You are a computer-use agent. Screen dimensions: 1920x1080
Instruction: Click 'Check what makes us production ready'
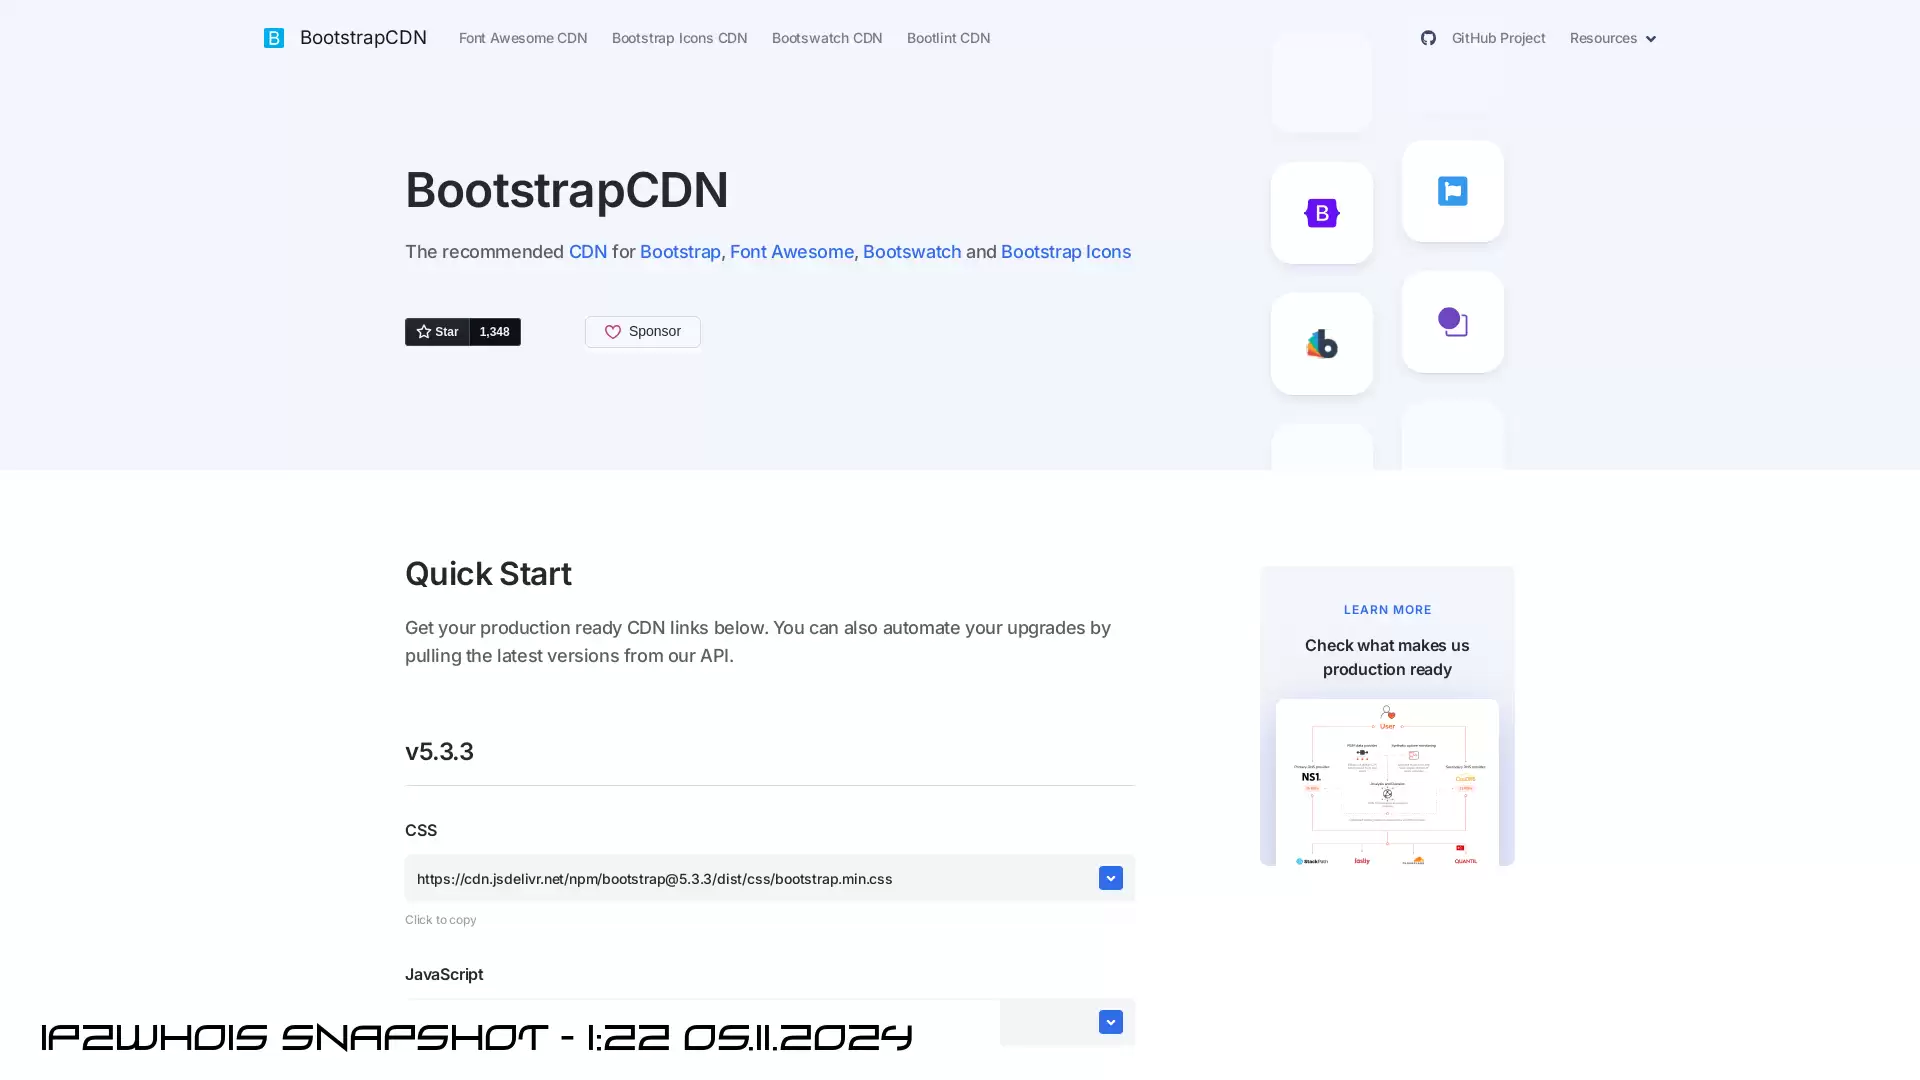point(1387,658)
